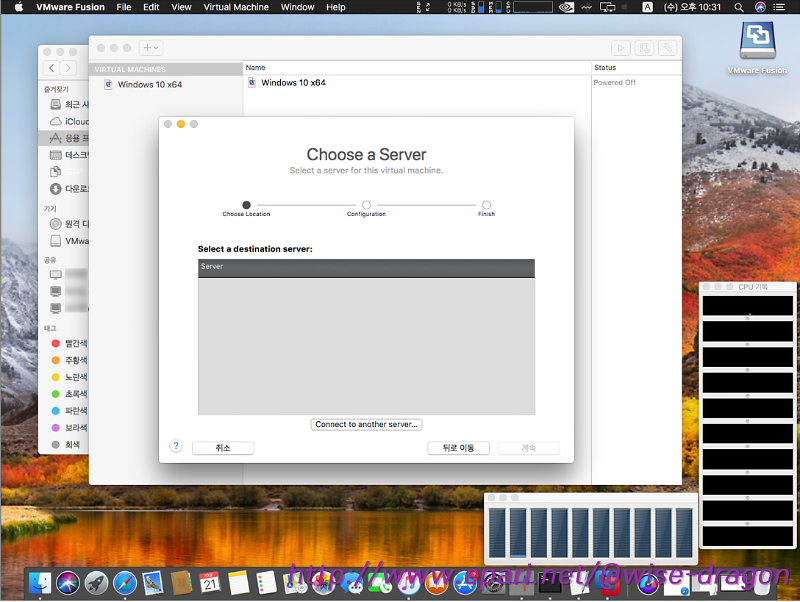Open the Apple menu
This screenshot has width=800, height=602.
tap(18, 7)
